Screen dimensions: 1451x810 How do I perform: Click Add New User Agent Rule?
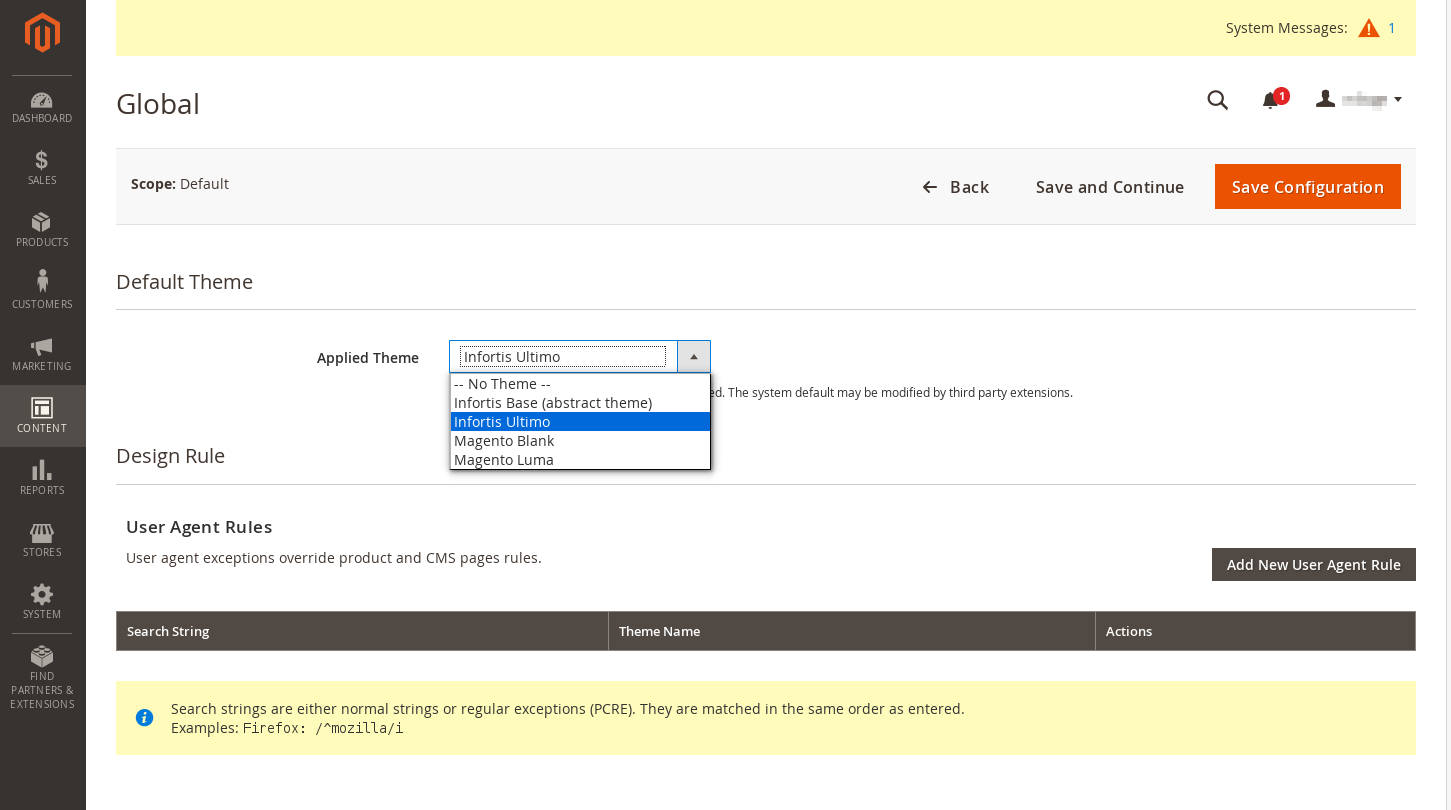click(x=1313, y=565)
